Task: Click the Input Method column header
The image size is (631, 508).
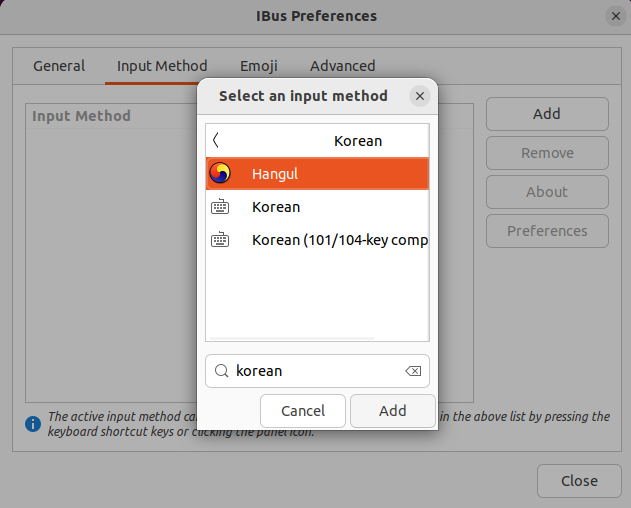Action: [81, 116]
